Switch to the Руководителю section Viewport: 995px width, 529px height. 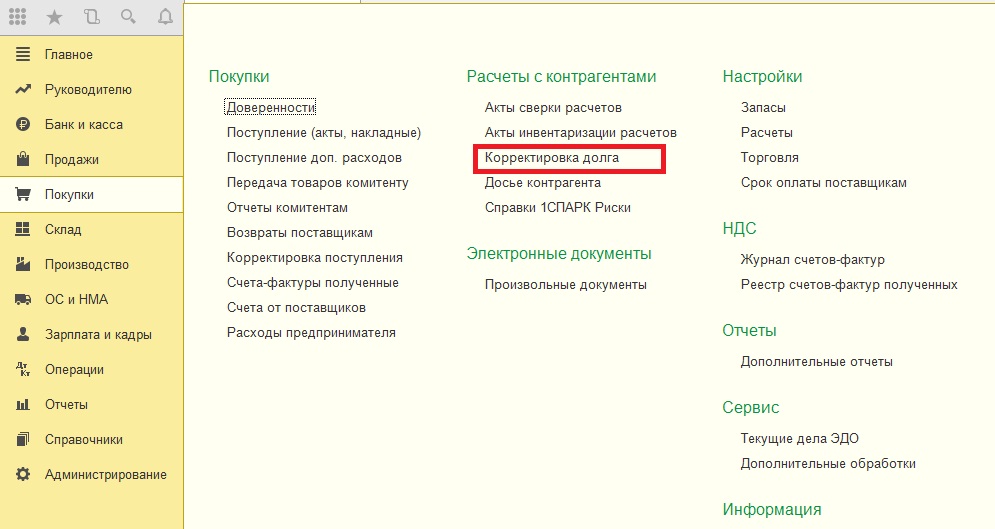pos(88,89)
